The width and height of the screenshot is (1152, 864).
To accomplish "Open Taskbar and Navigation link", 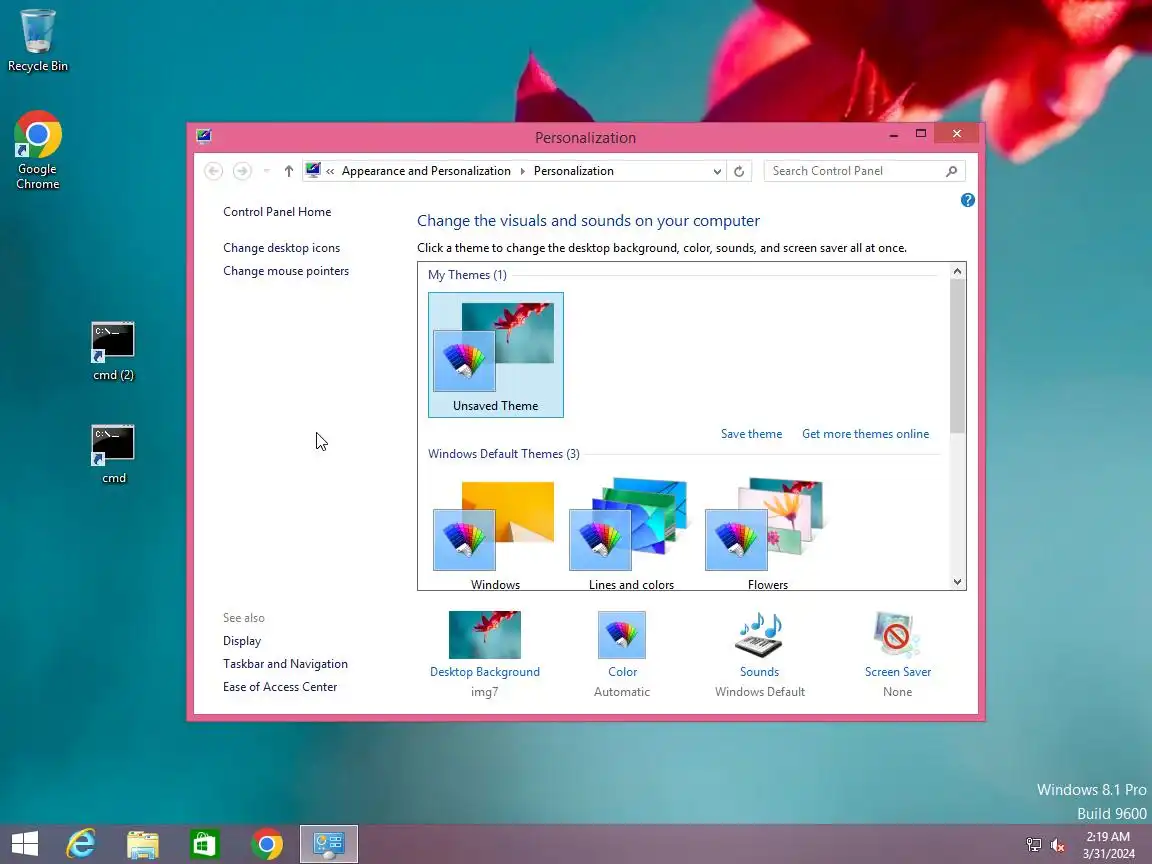I will [285, 663].
